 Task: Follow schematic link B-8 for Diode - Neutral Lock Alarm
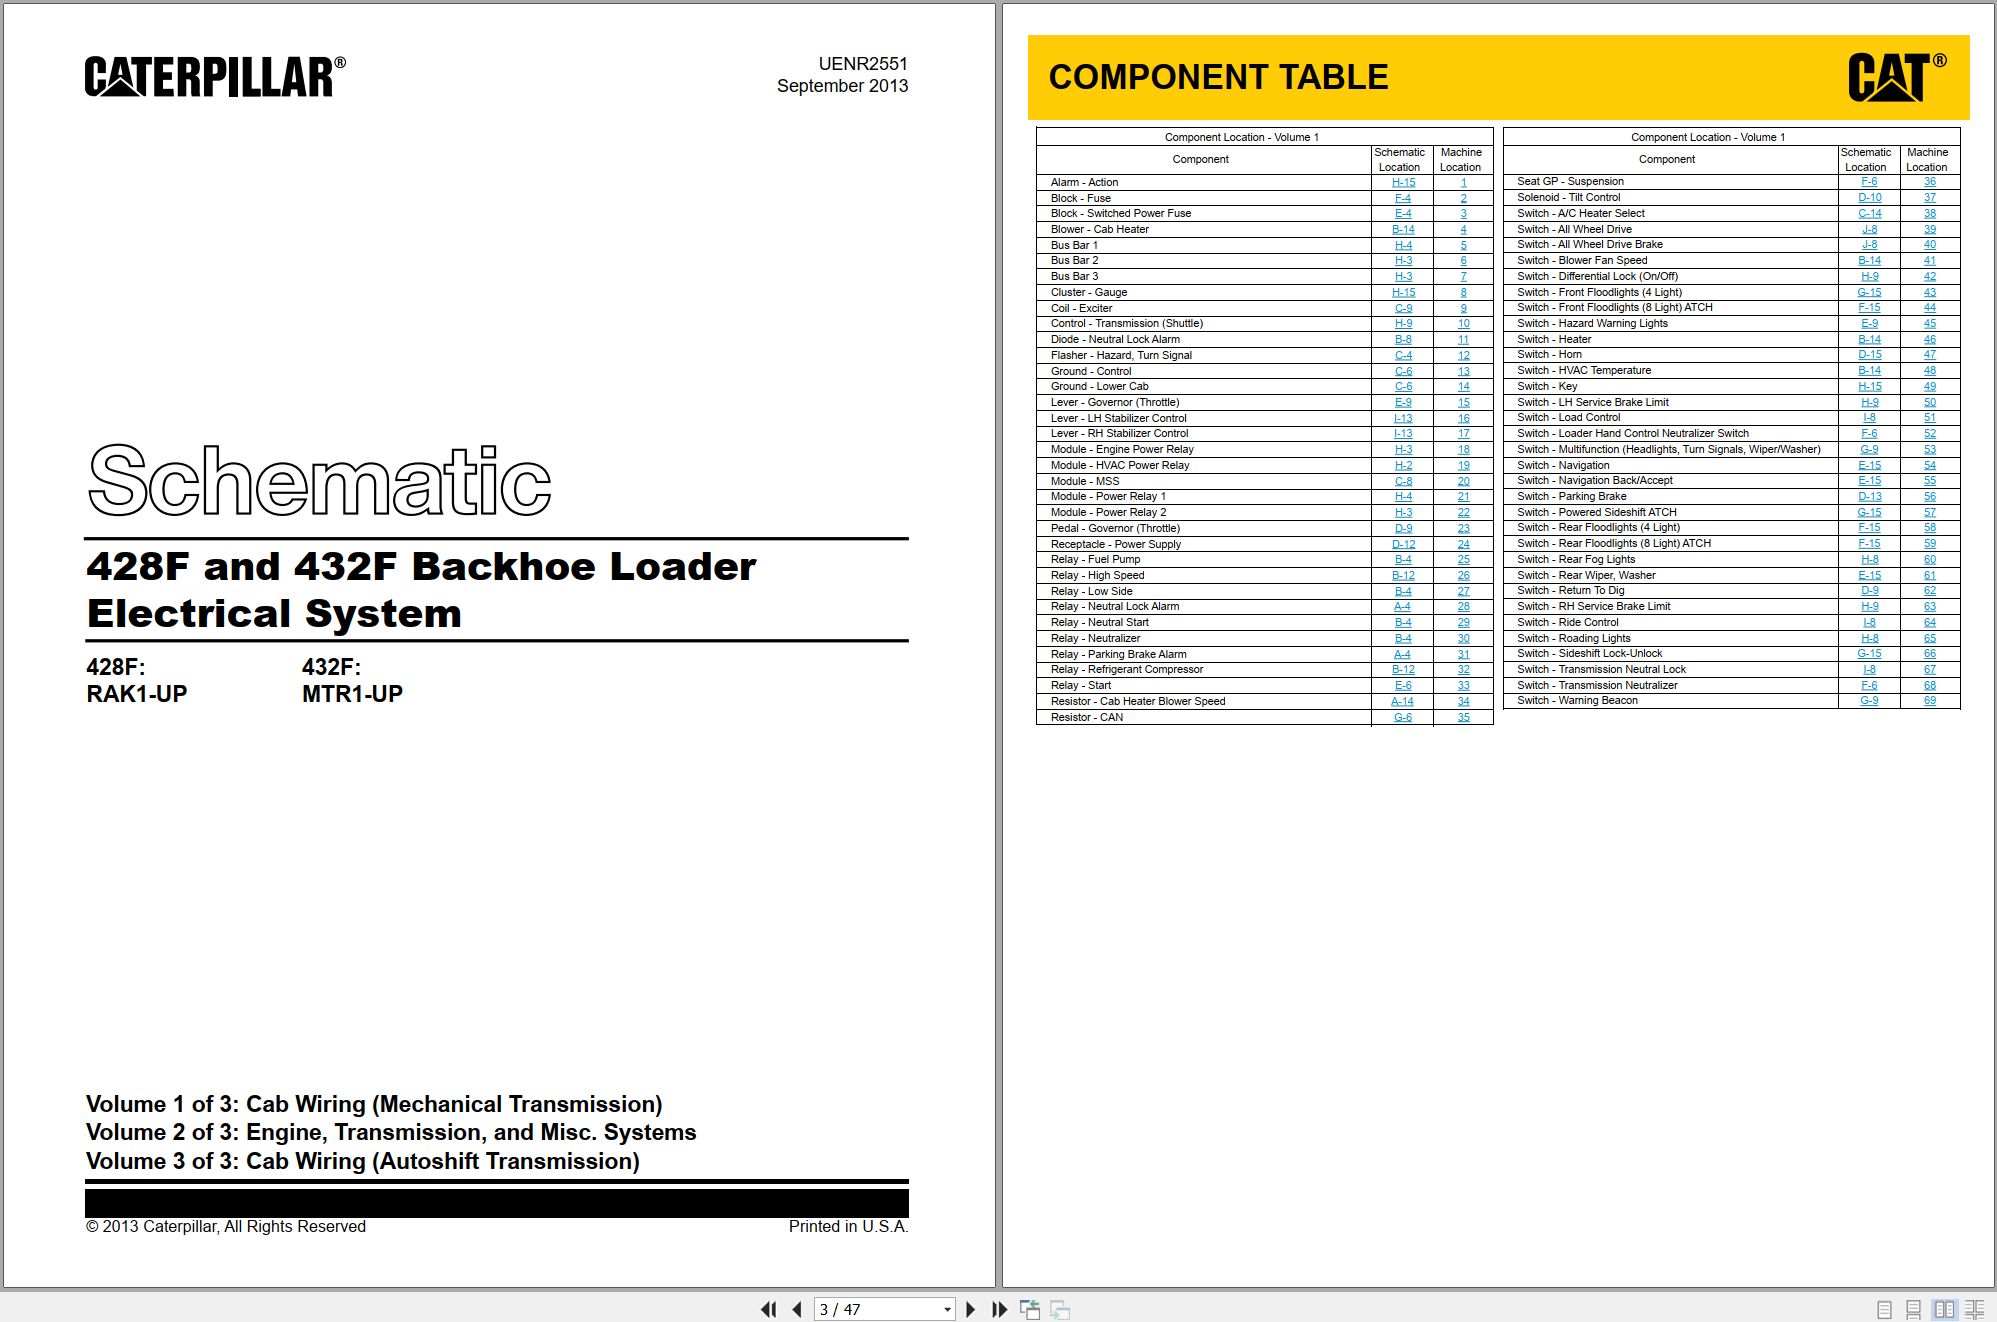click(1403, 339)
